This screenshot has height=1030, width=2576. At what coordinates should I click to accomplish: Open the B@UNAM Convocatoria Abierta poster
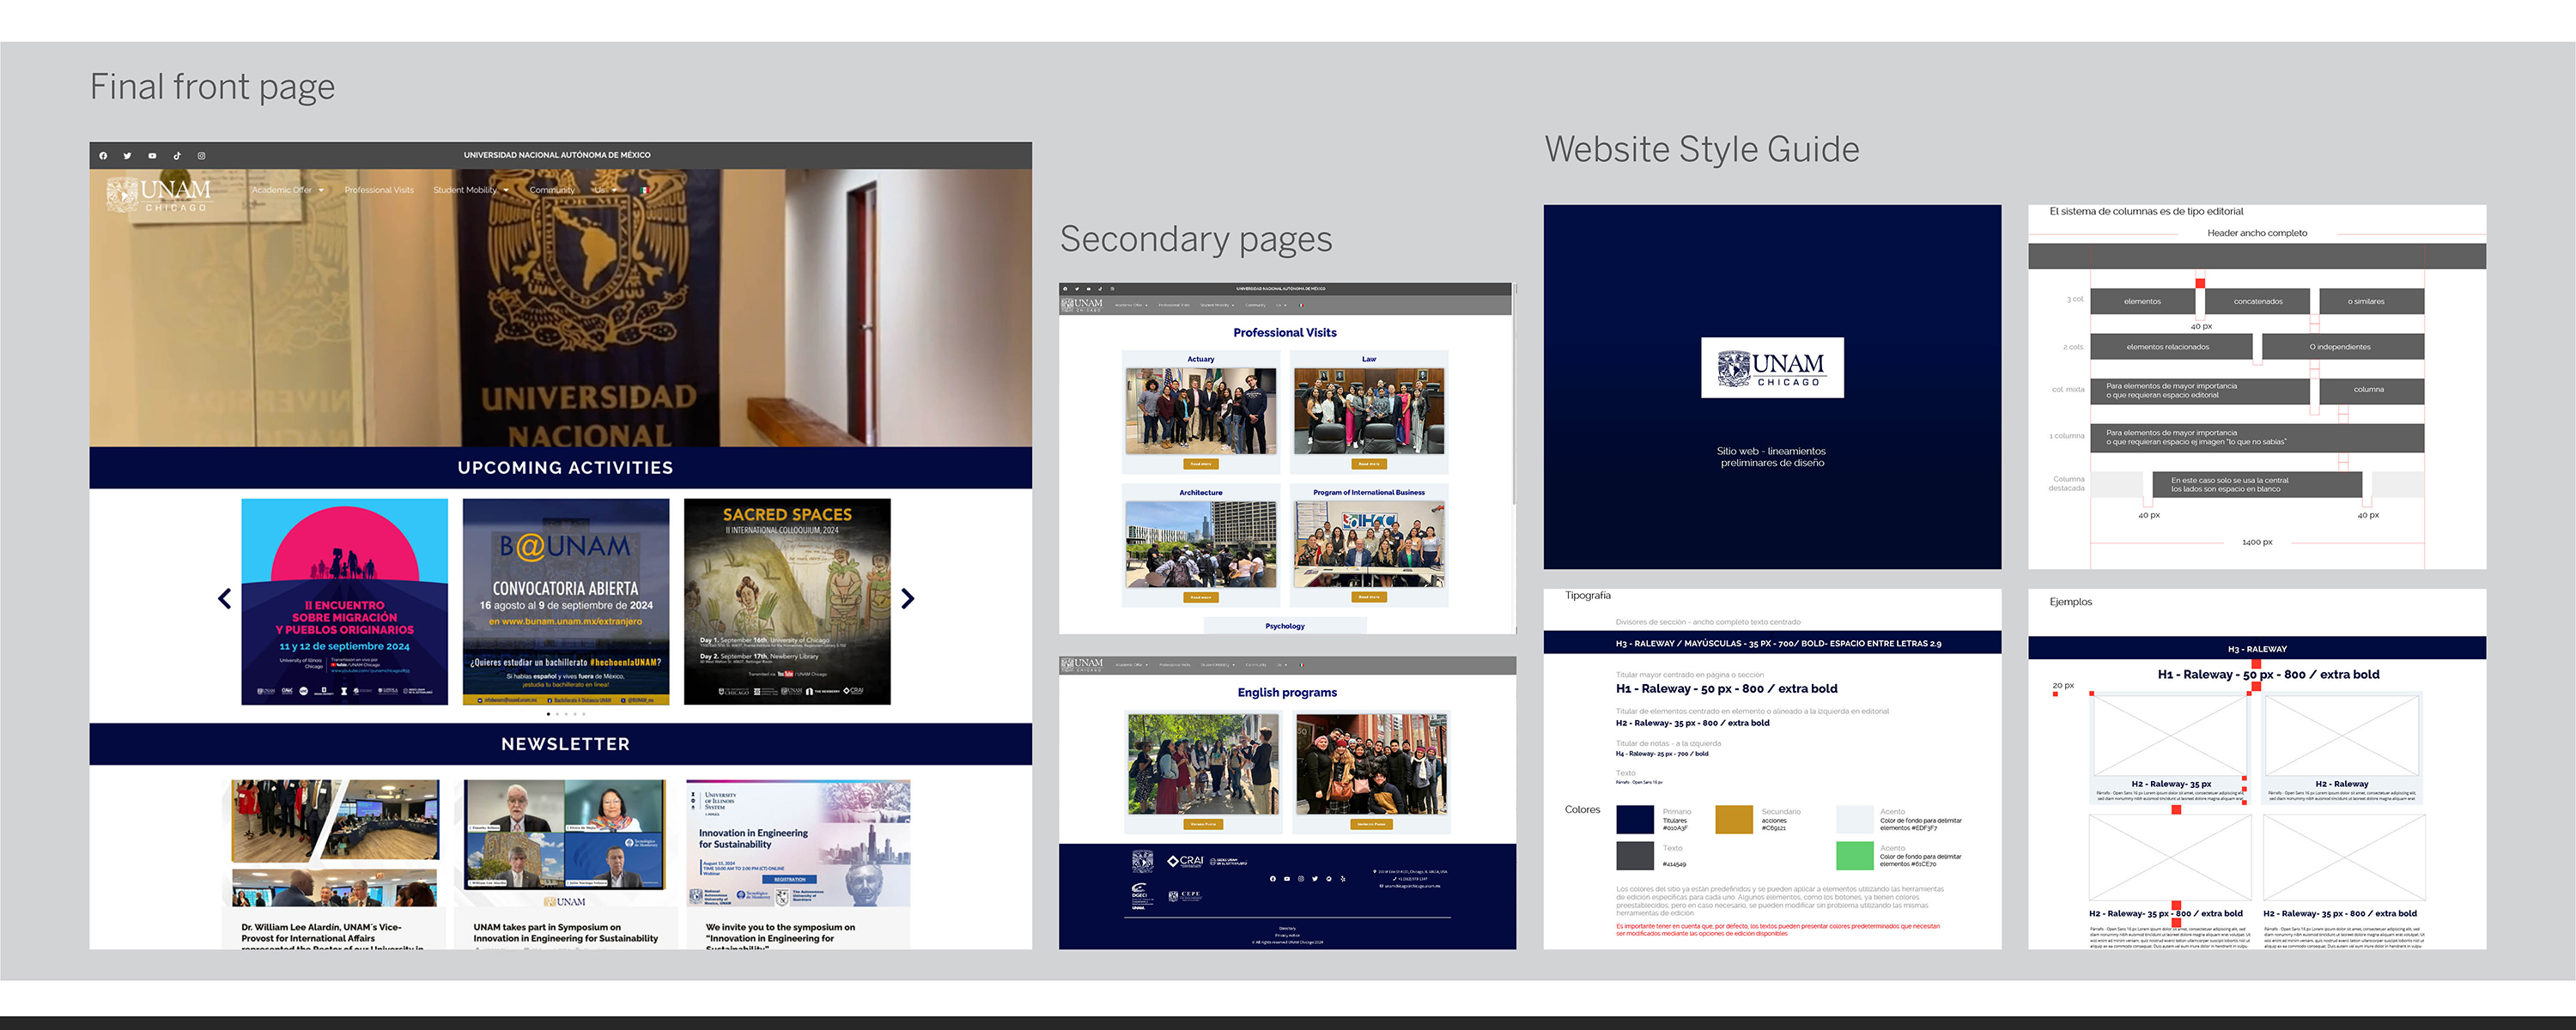click(566, 602)
